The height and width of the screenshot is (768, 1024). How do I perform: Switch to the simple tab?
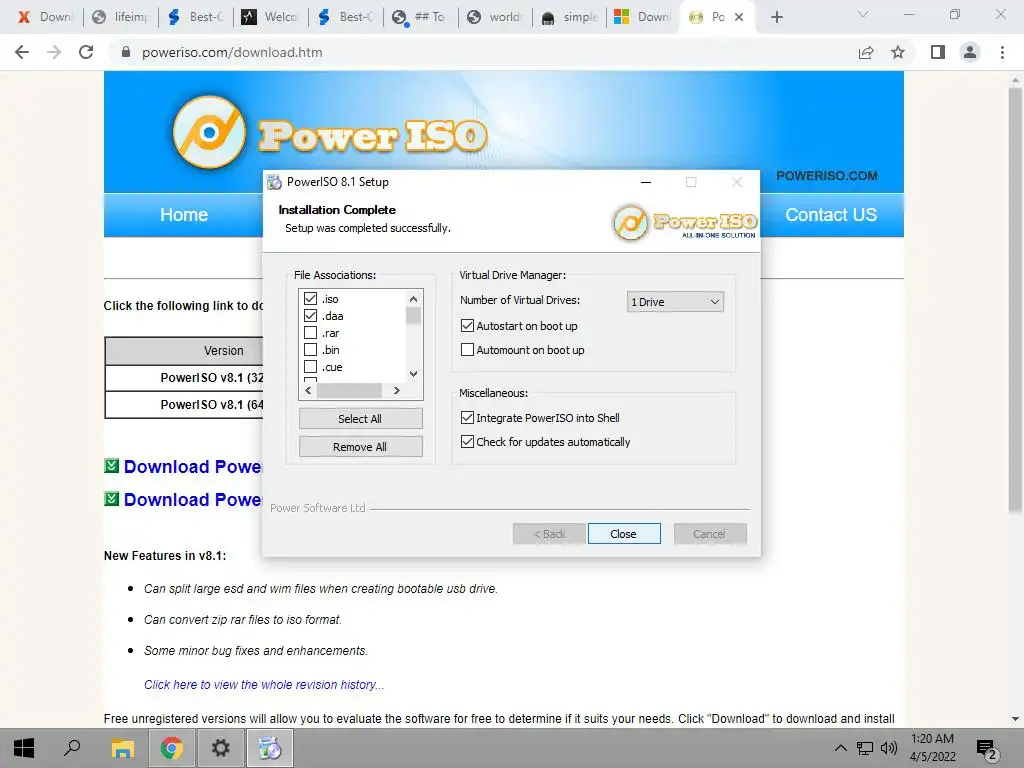(x=570, y=17)
